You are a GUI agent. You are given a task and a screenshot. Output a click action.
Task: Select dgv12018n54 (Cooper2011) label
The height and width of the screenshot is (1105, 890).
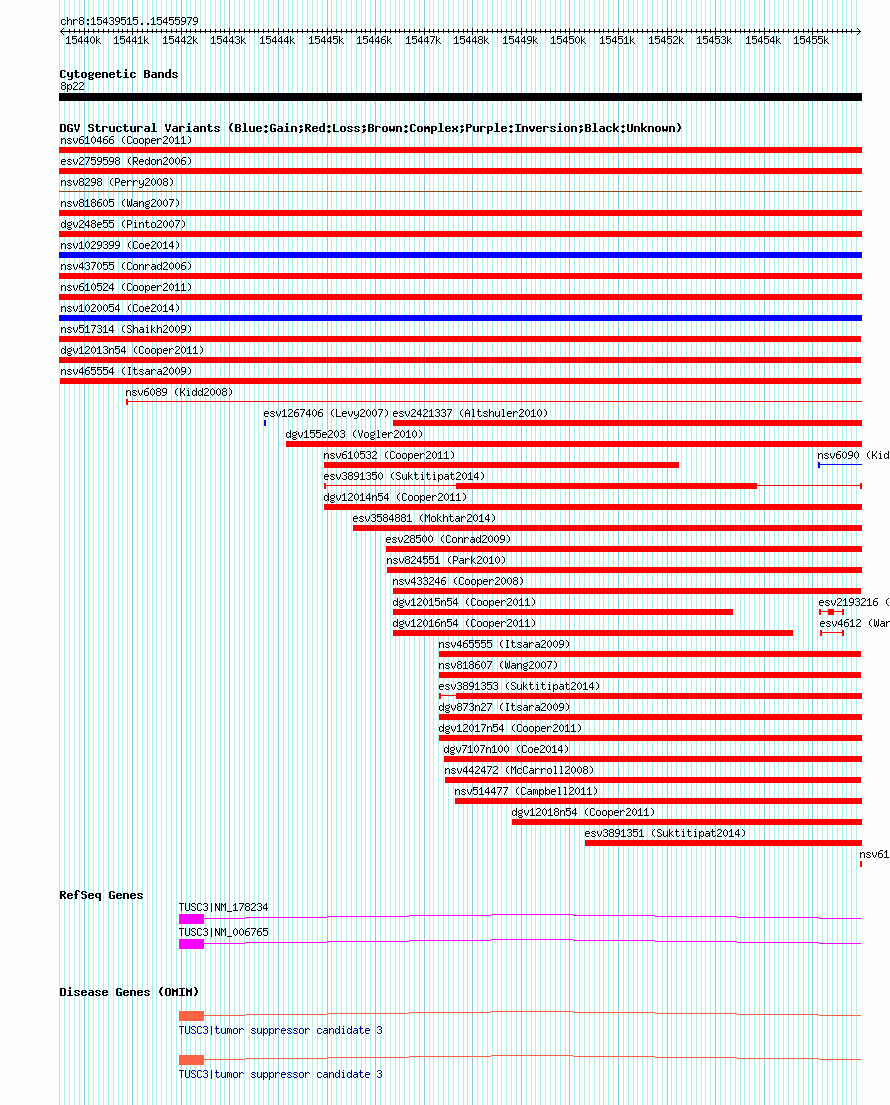click(583, 813)
